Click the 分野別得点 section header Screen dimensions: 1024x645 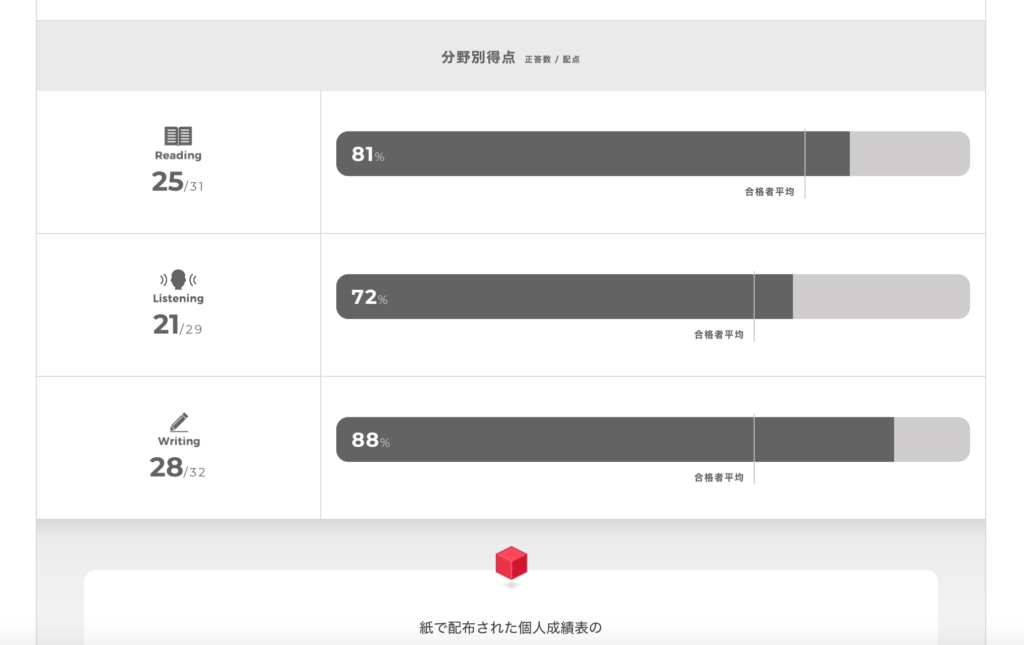tap(478, 57)
